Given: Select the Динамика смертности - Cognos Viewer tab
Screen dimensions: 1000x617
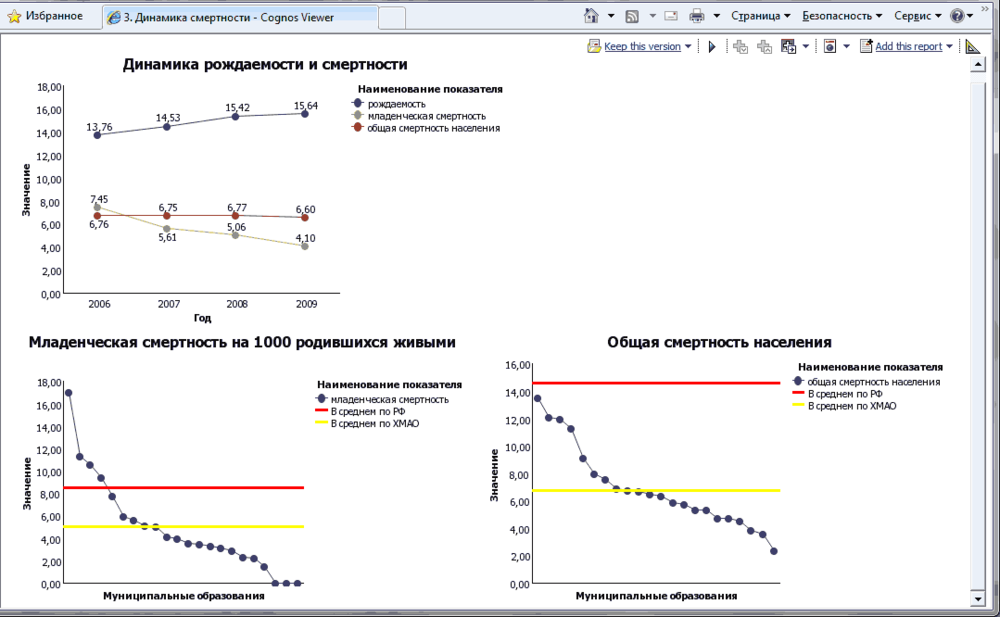Looking at the screenshot, I should tap(240, 17).
